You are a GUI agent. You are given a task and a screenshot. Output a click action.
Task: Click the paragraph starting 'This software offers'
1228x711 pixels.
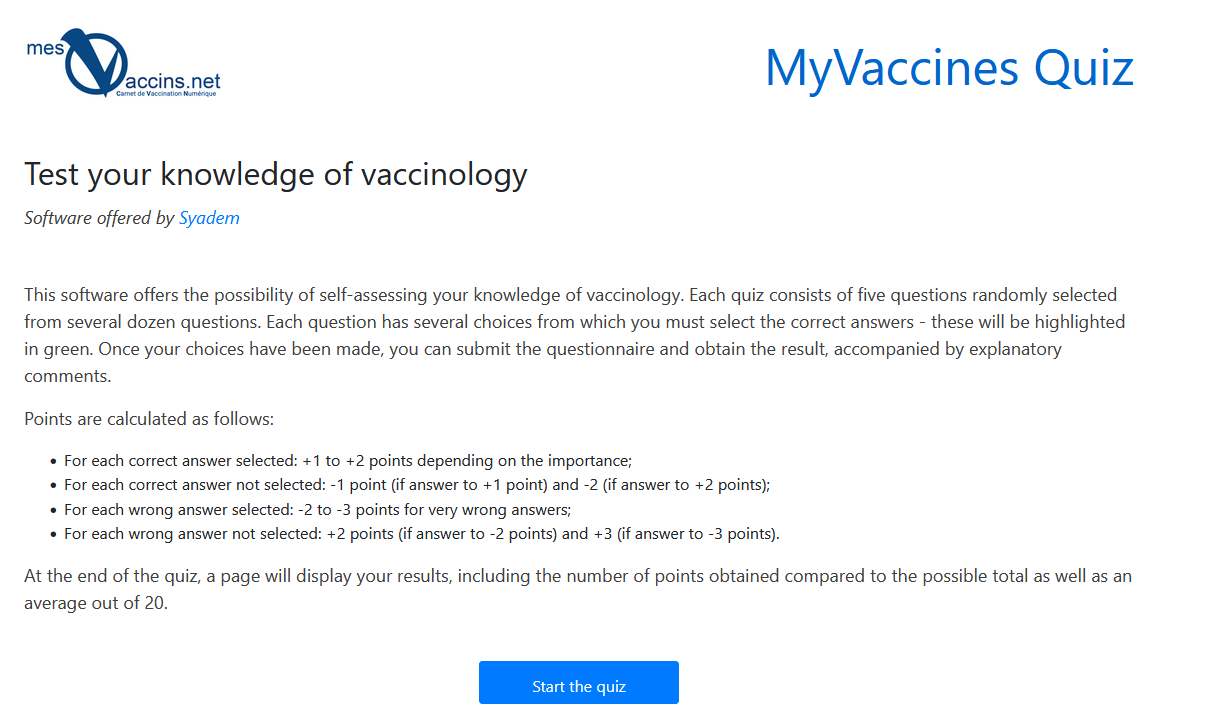tap(575, 336)
